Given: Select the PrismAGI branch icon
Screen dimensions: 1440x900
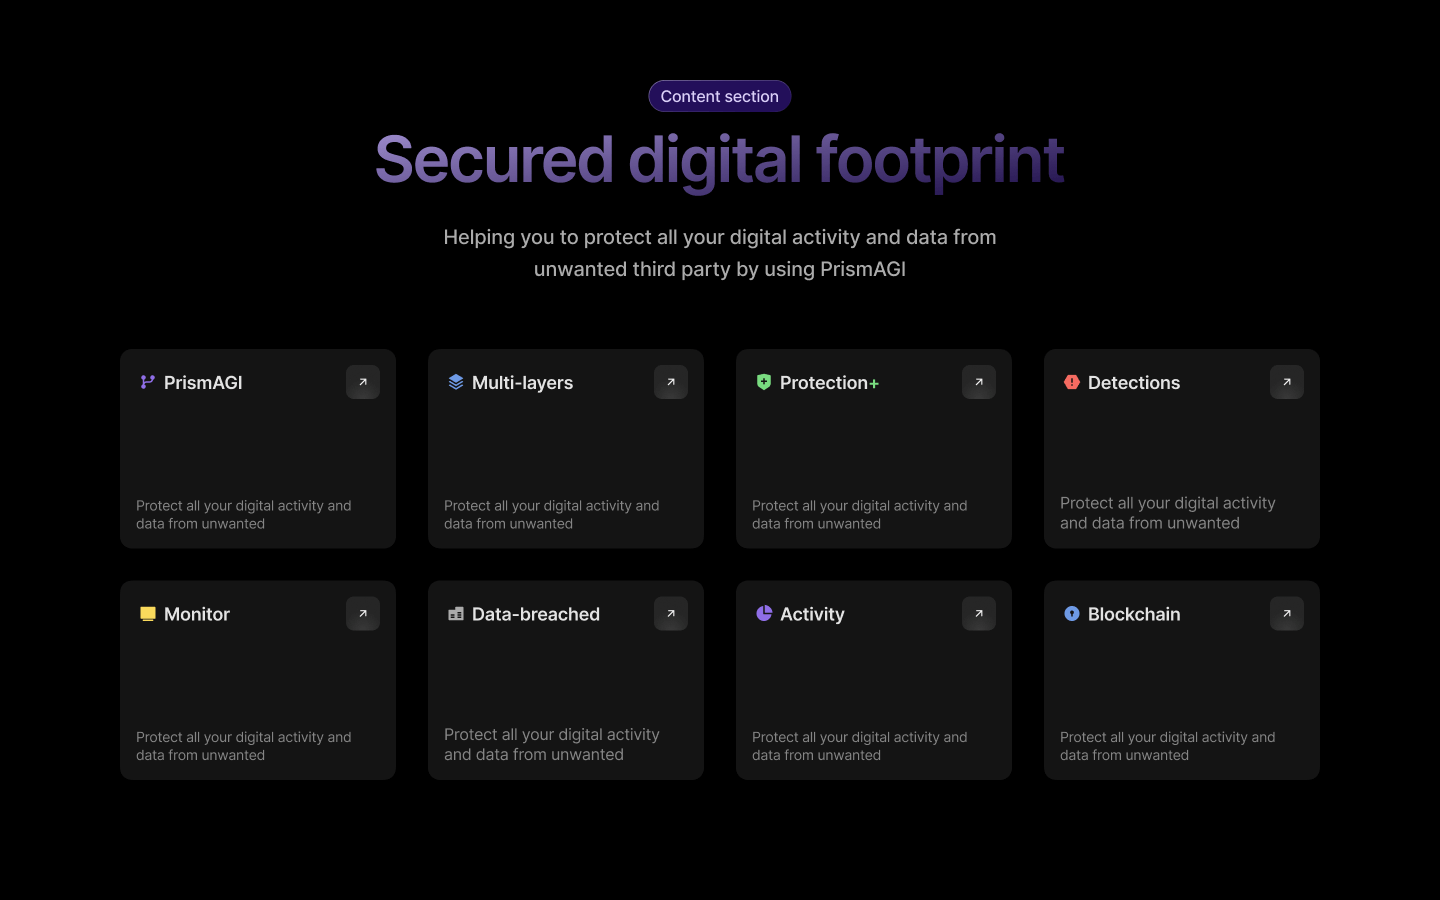Looking at the screenshot, I should point(146,382).
